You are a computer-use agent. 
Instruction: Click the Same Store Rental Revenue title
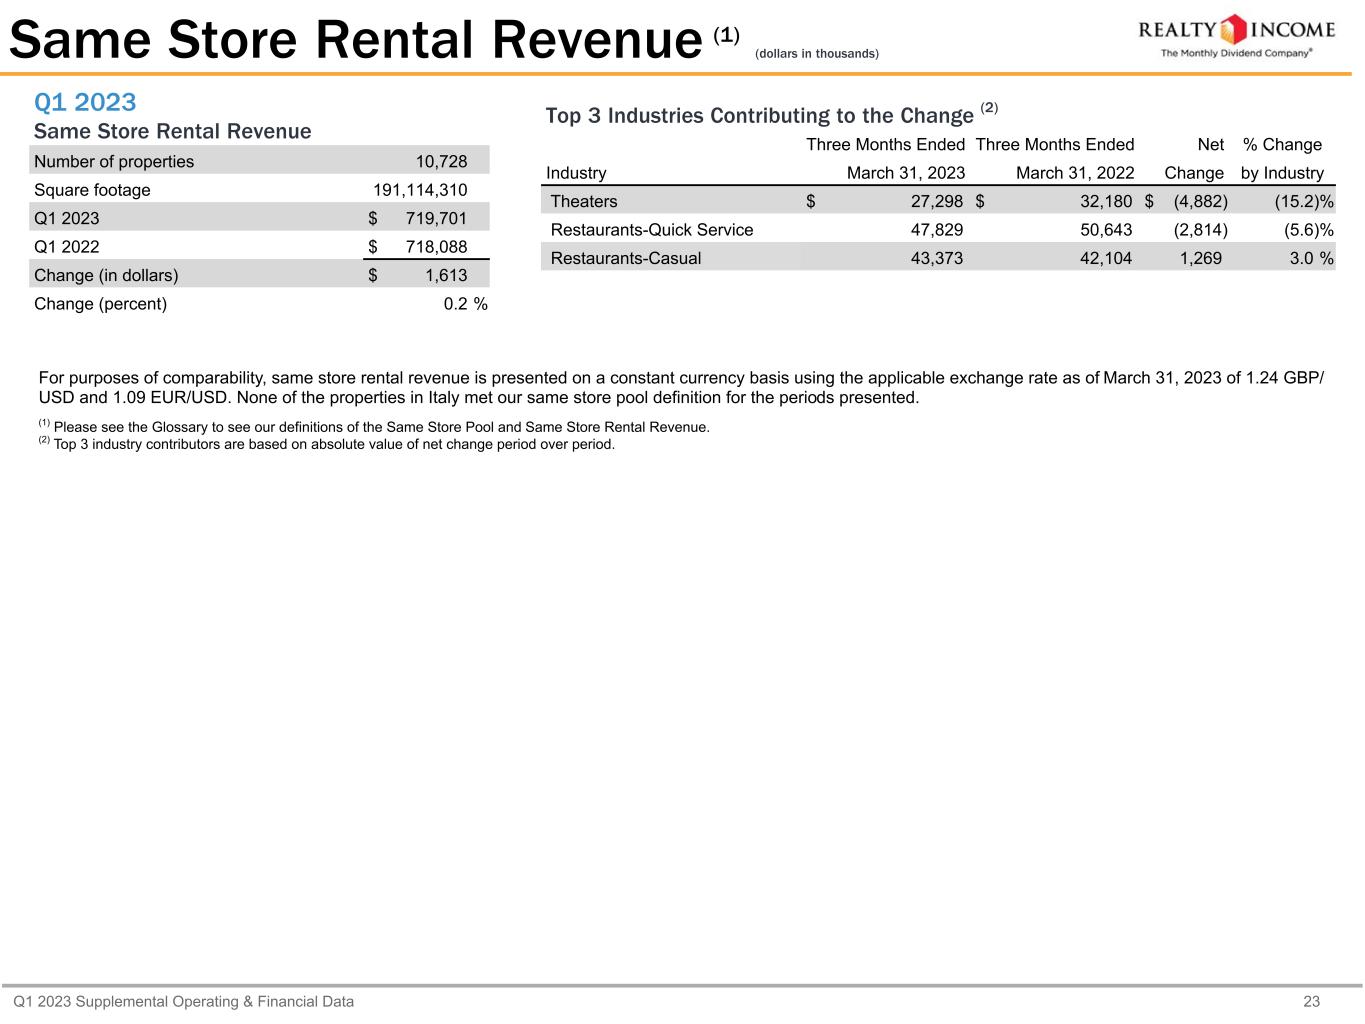[x=355, y=41]
